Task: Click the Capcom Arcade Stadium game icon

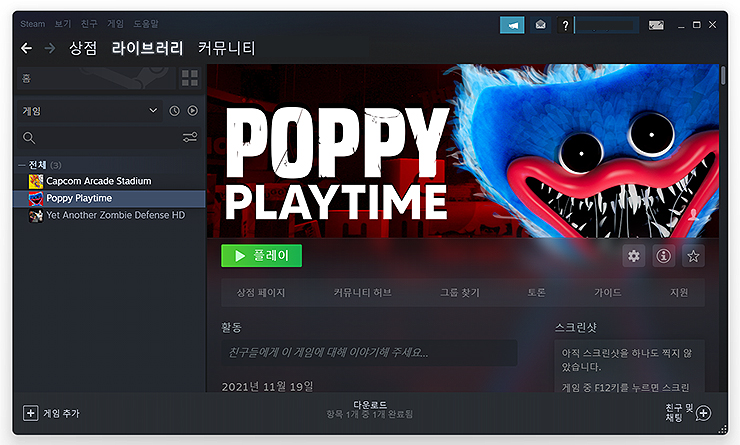Action: 36,181
